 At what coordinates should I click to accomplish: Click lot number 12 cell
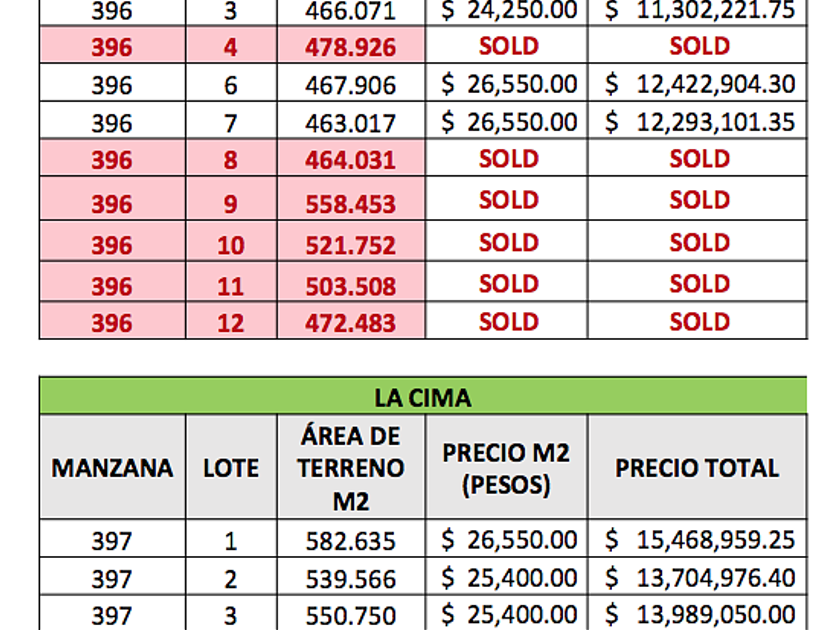click(230, 324)
